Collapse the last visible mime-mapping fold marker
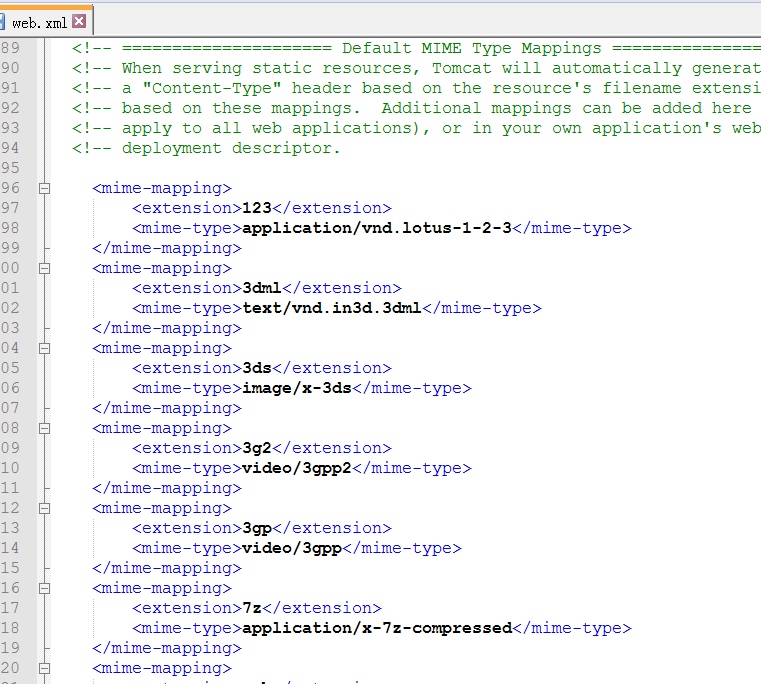Image resolution: width=761 pixels, height=684 pixels. coord(44,668)
